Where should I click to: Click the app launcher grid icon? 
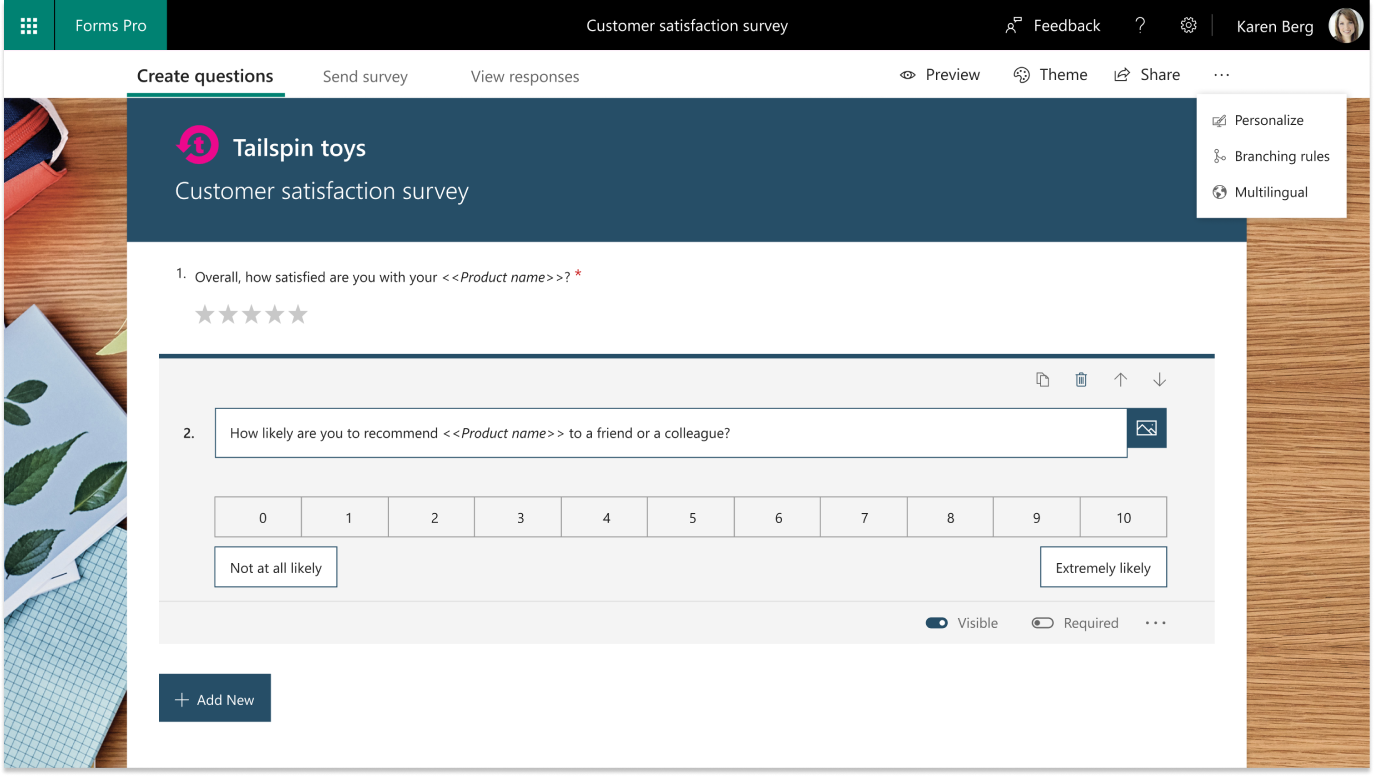(28, 26)
